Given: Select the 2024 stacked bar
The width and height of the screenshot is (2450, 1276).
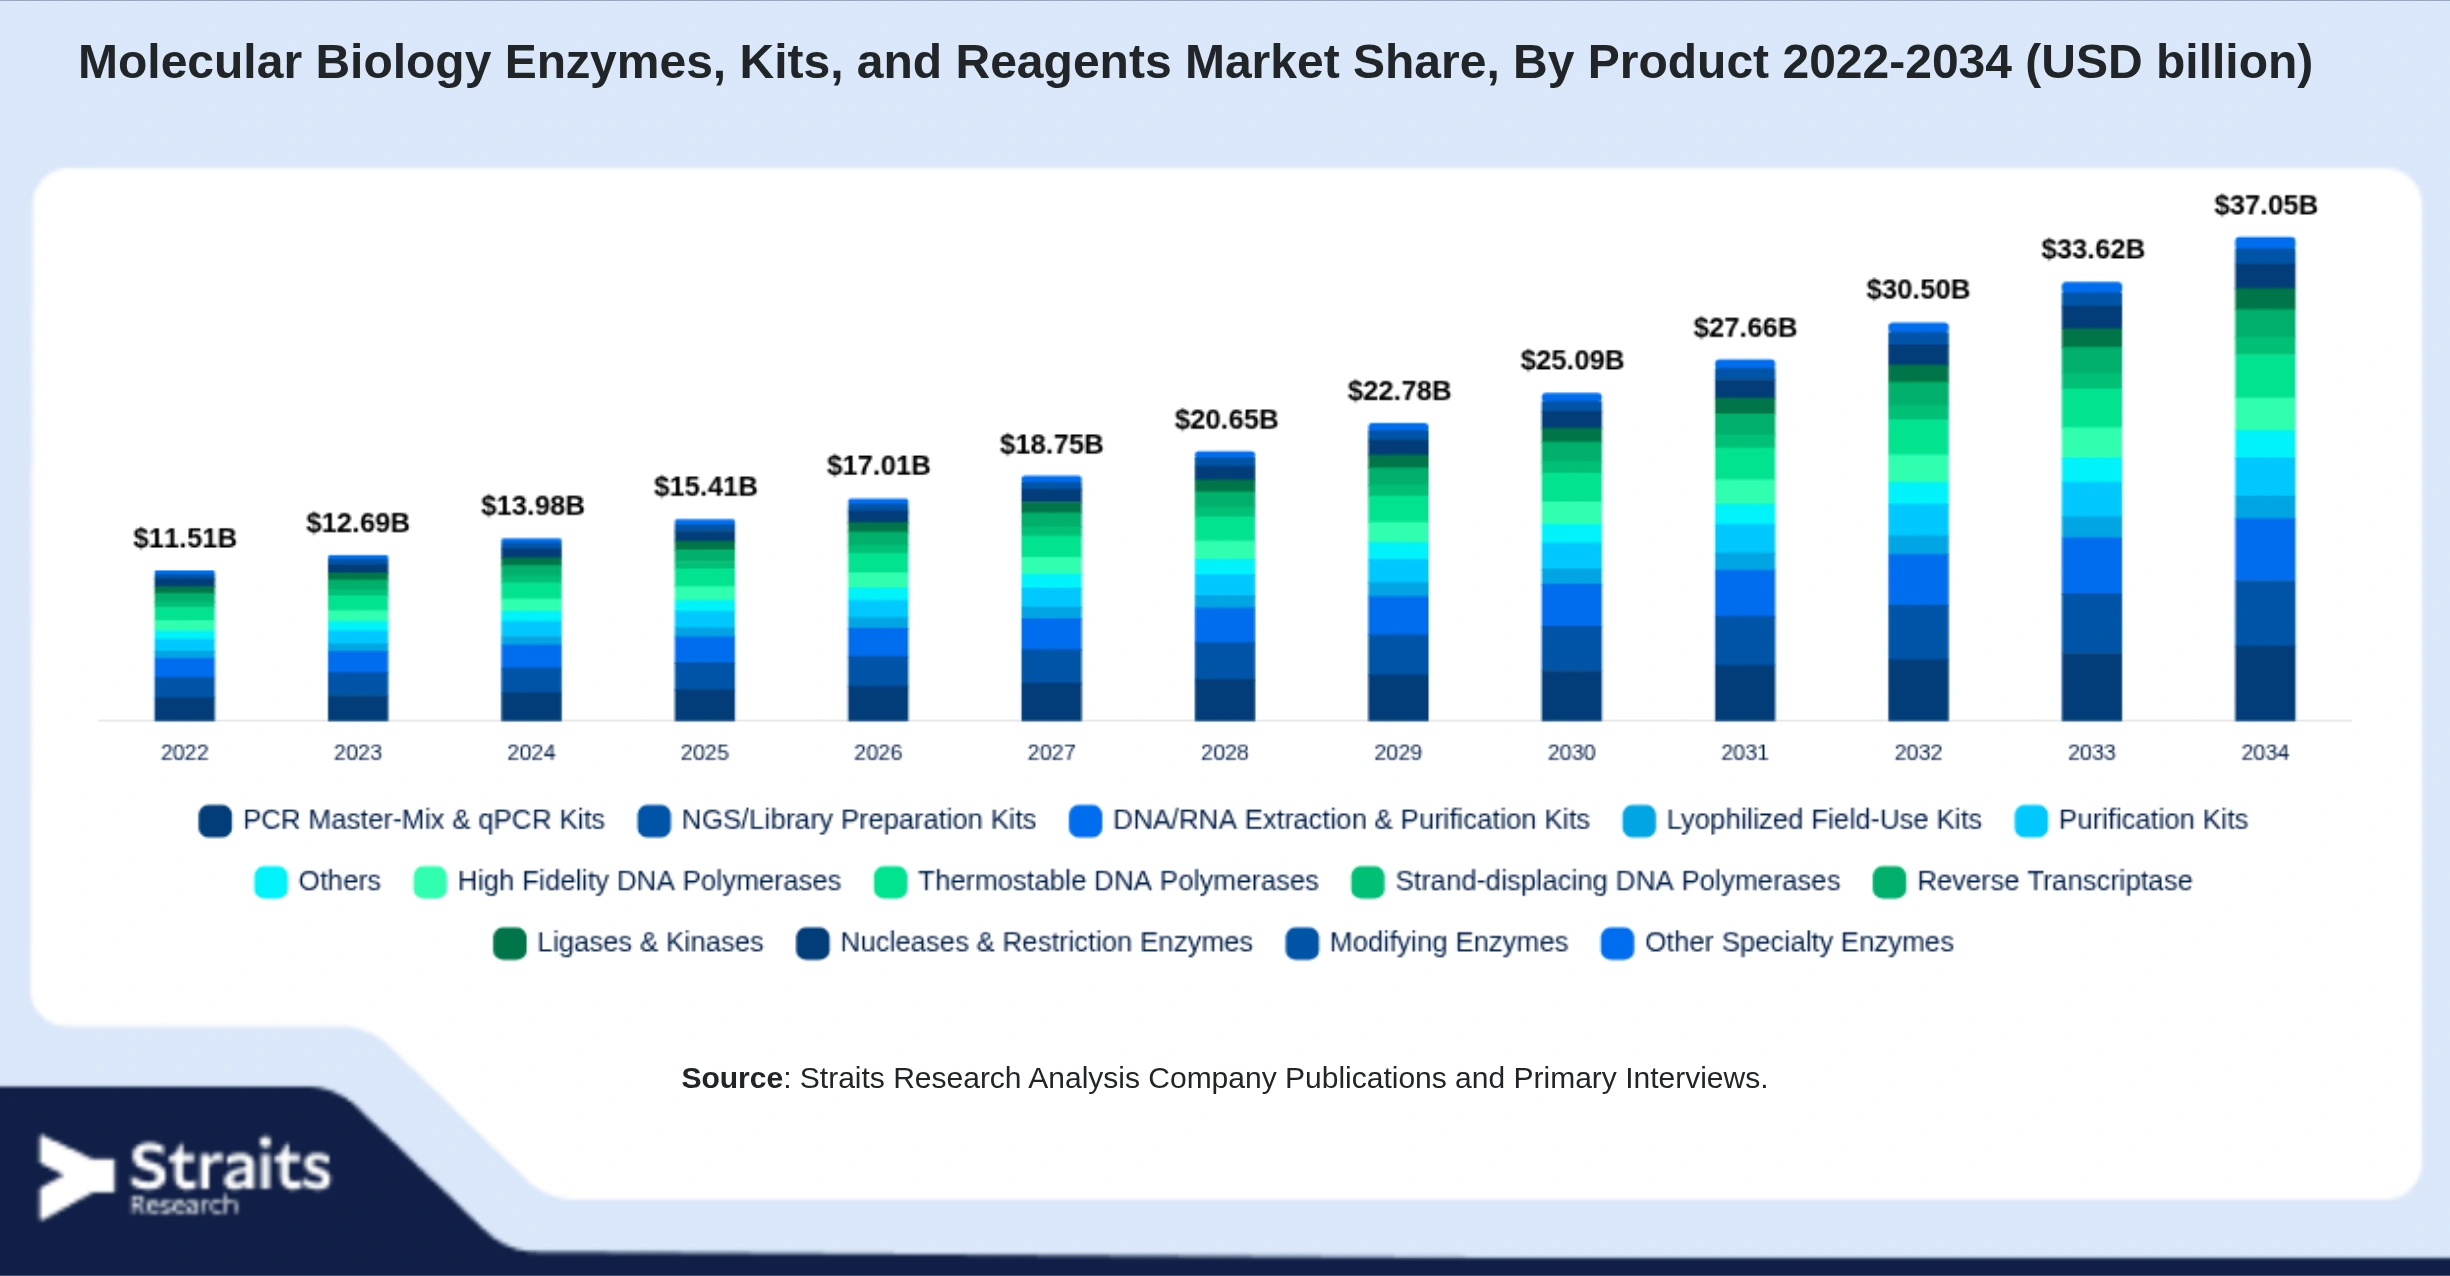Looking at the screenshot, I should click(x=531, y=630).
